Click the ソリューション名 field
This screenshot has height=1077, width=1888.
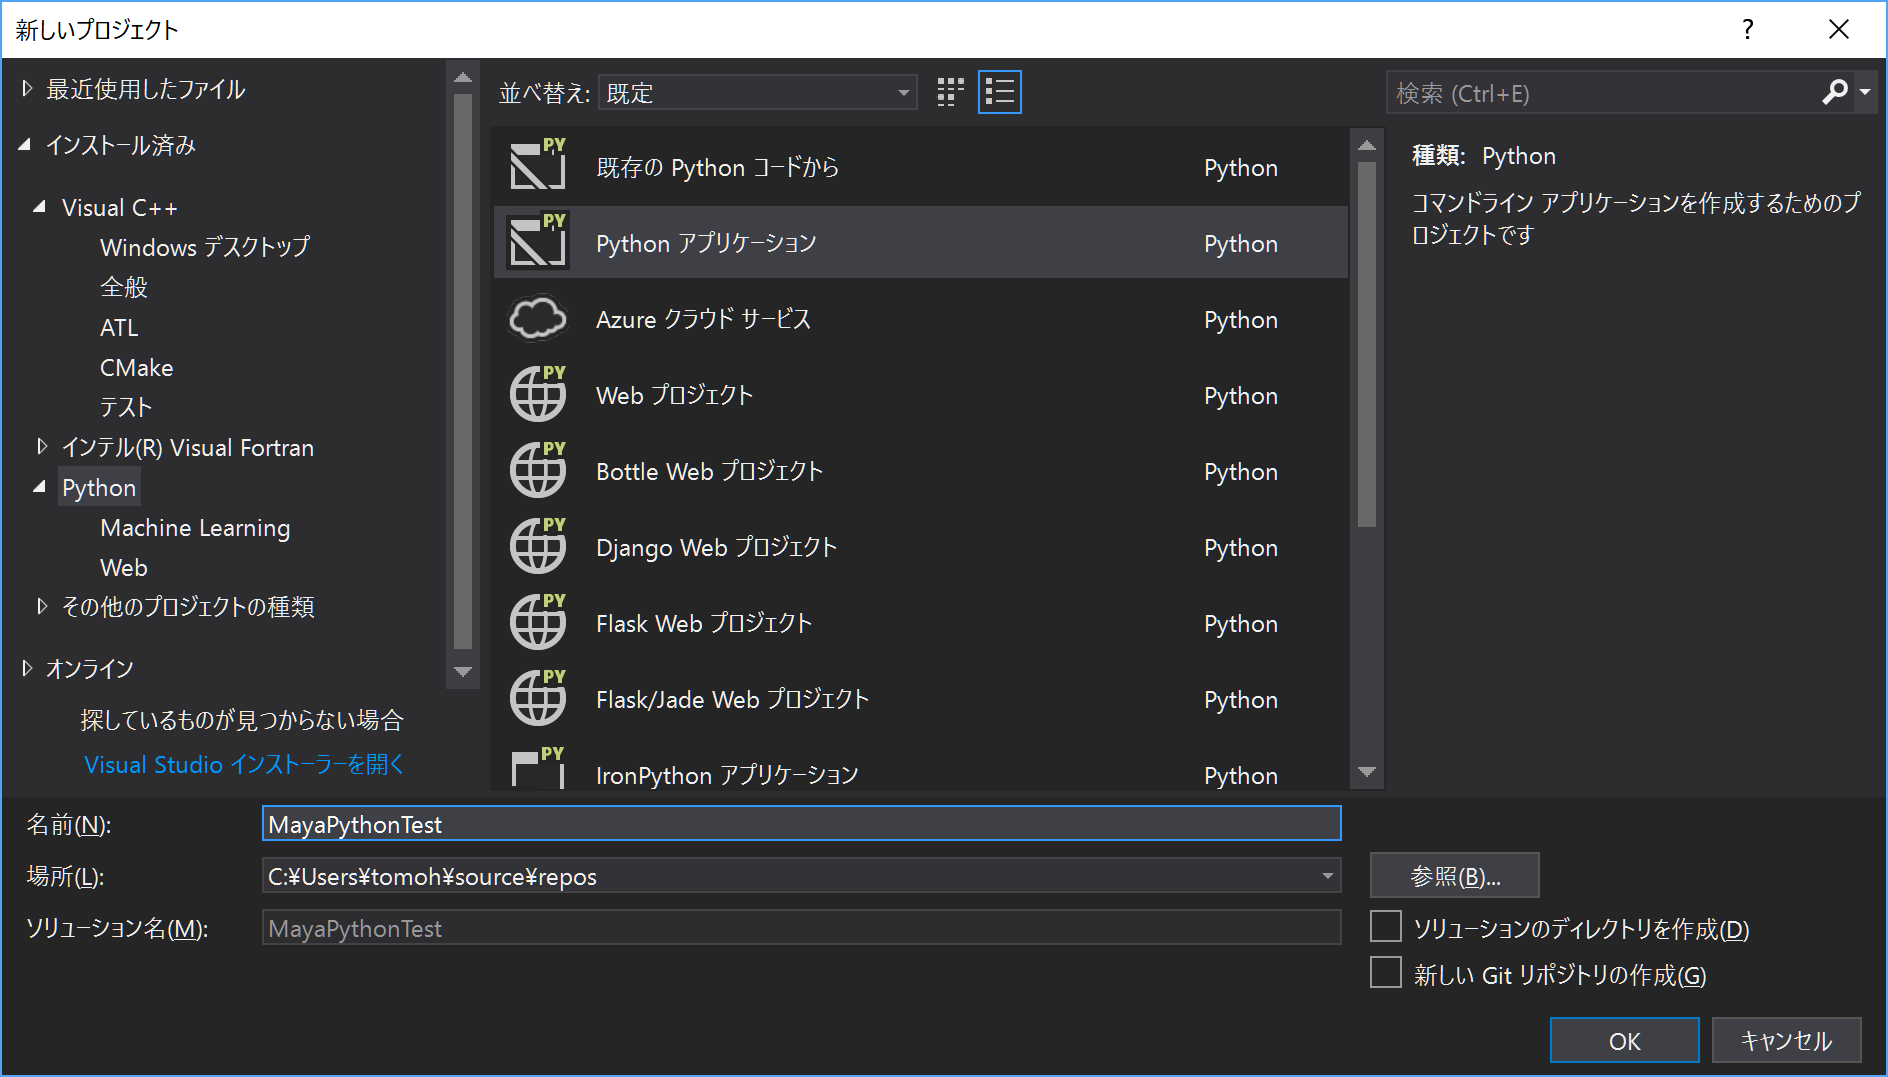tap(801, 928)
